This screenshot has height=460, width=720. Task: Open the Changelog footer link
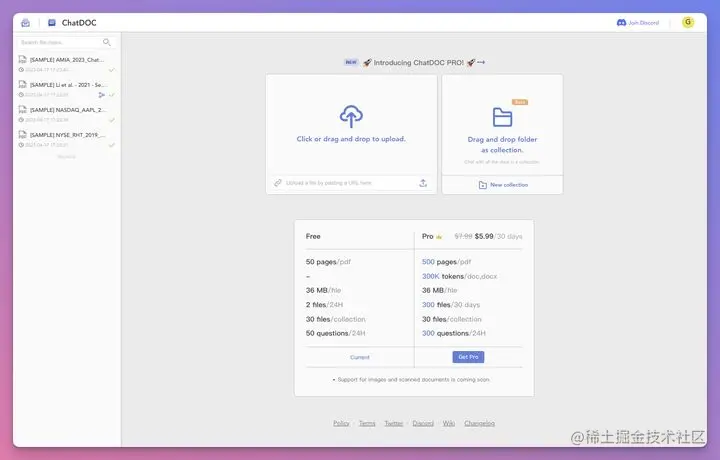click(x=479, y=423)
